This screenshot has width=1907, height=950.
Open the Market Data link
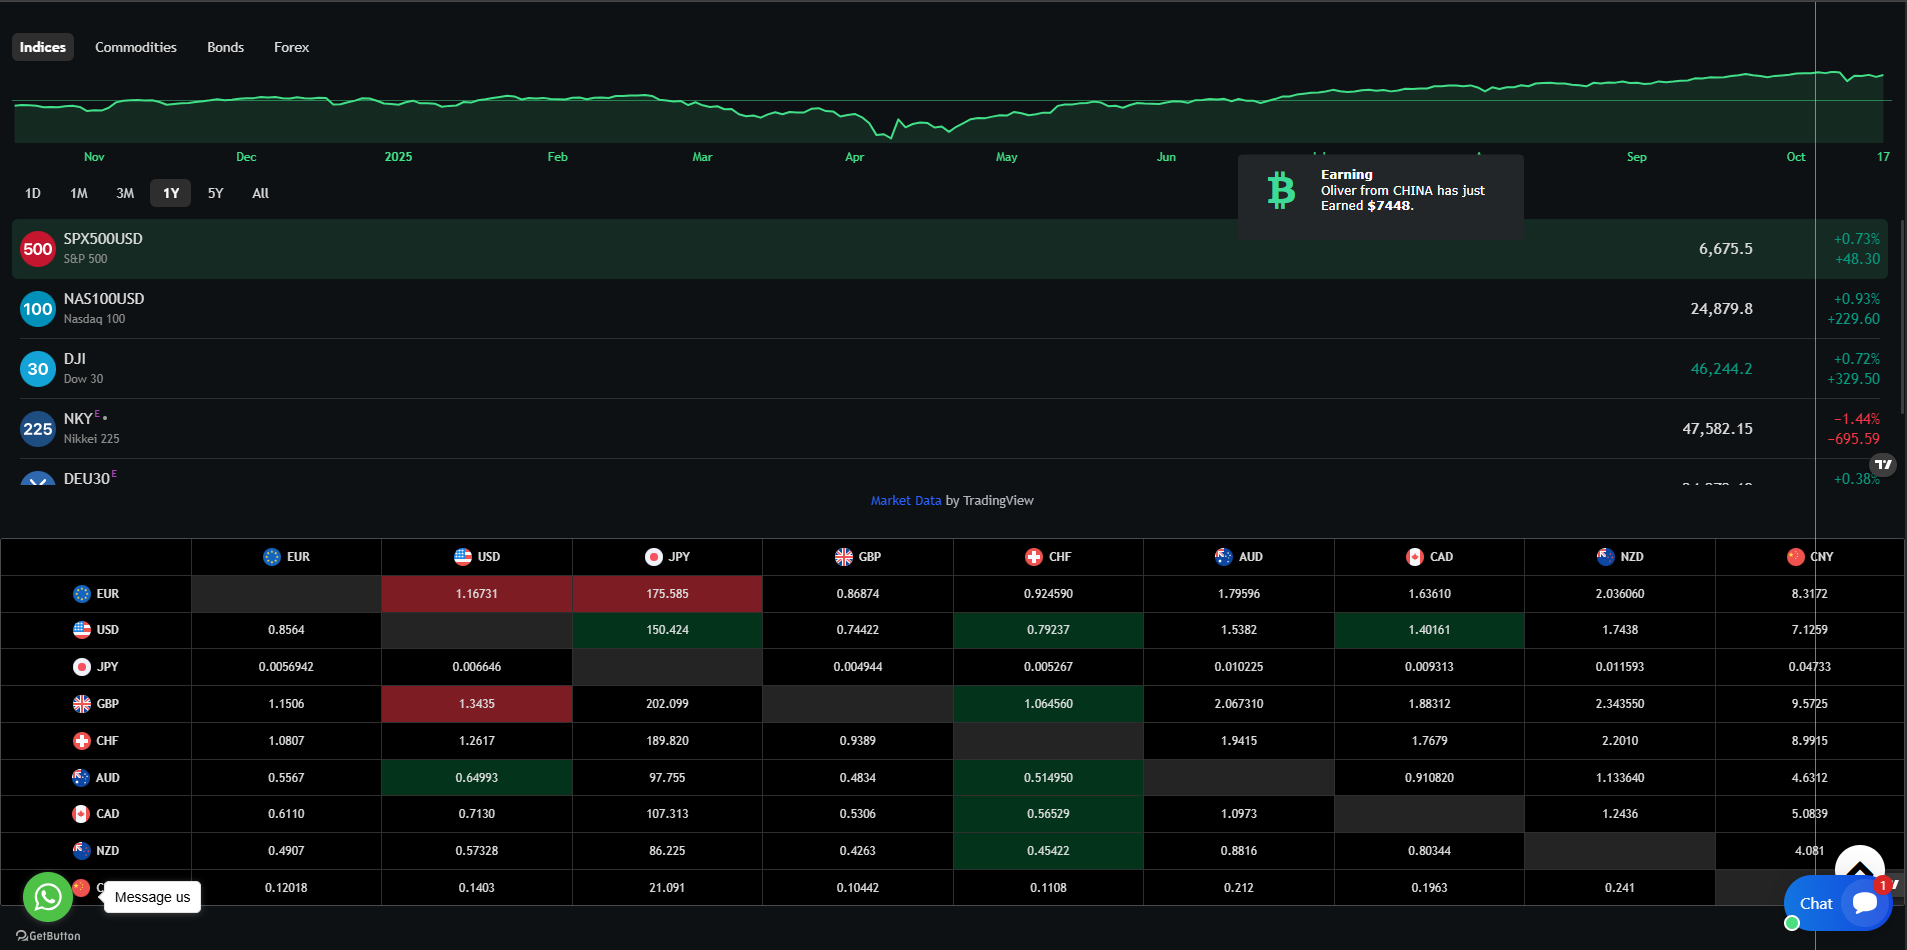pyautogui.click(x=905, y=501)
